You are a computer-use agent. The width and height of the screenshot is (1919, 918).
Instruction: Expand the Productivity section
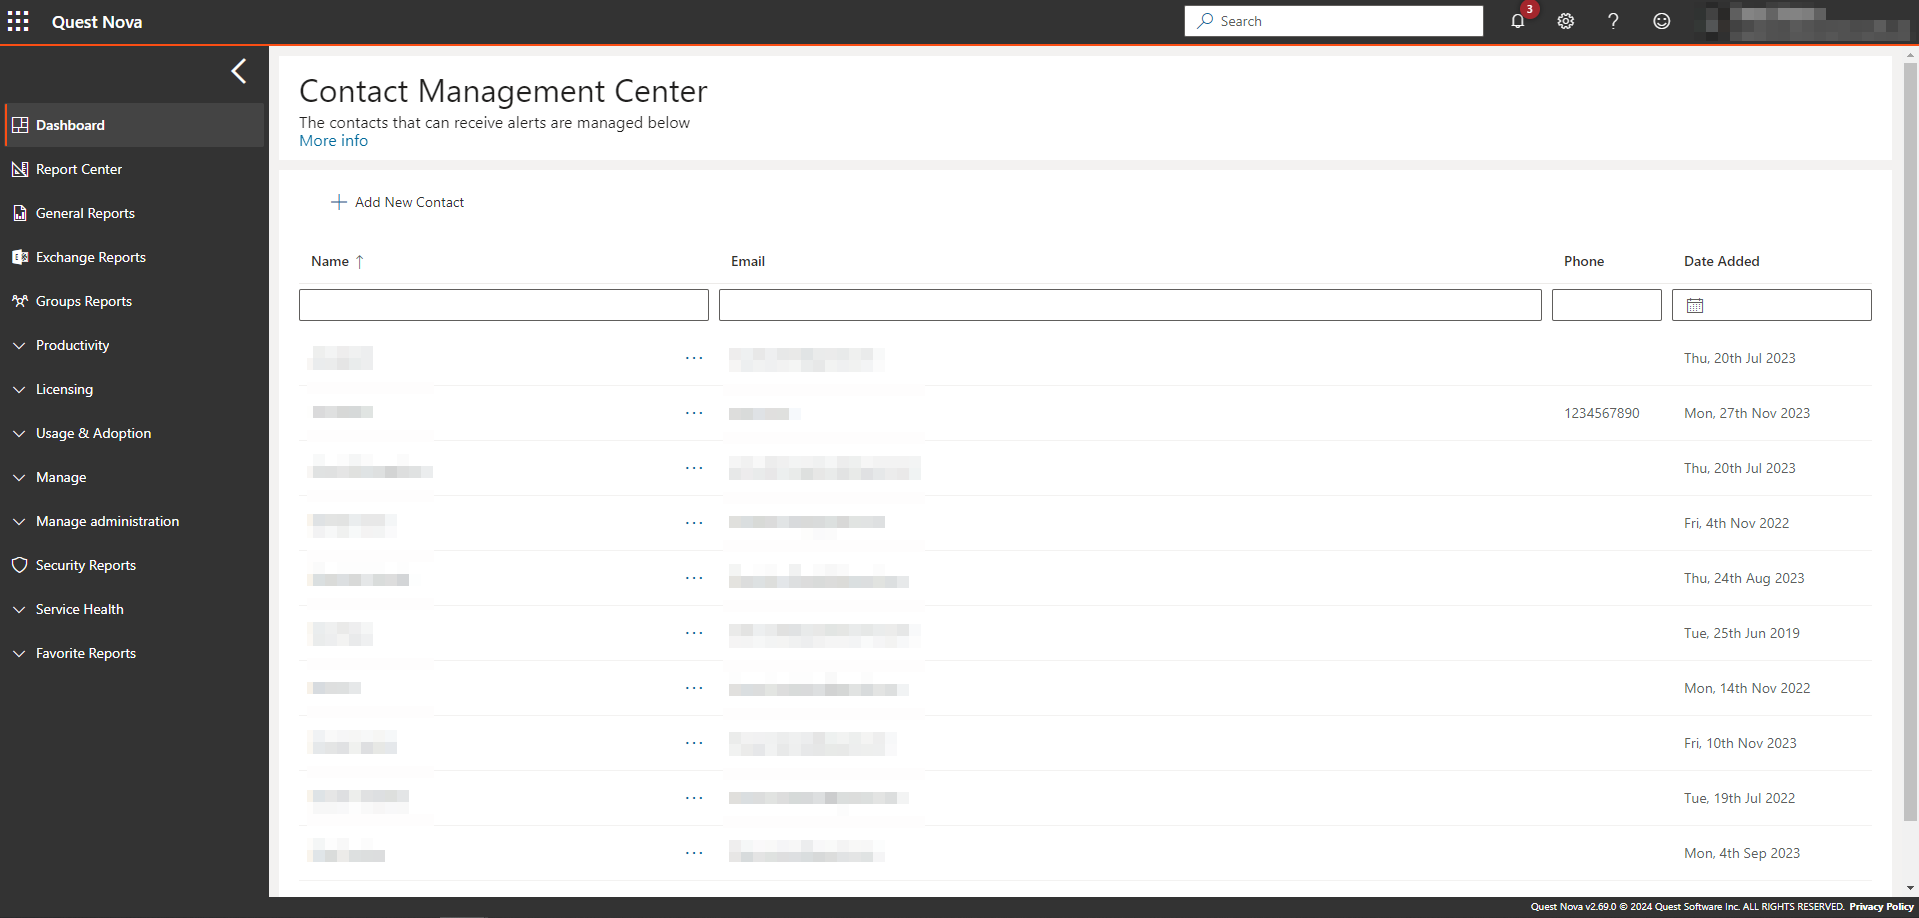pos(72,345)
